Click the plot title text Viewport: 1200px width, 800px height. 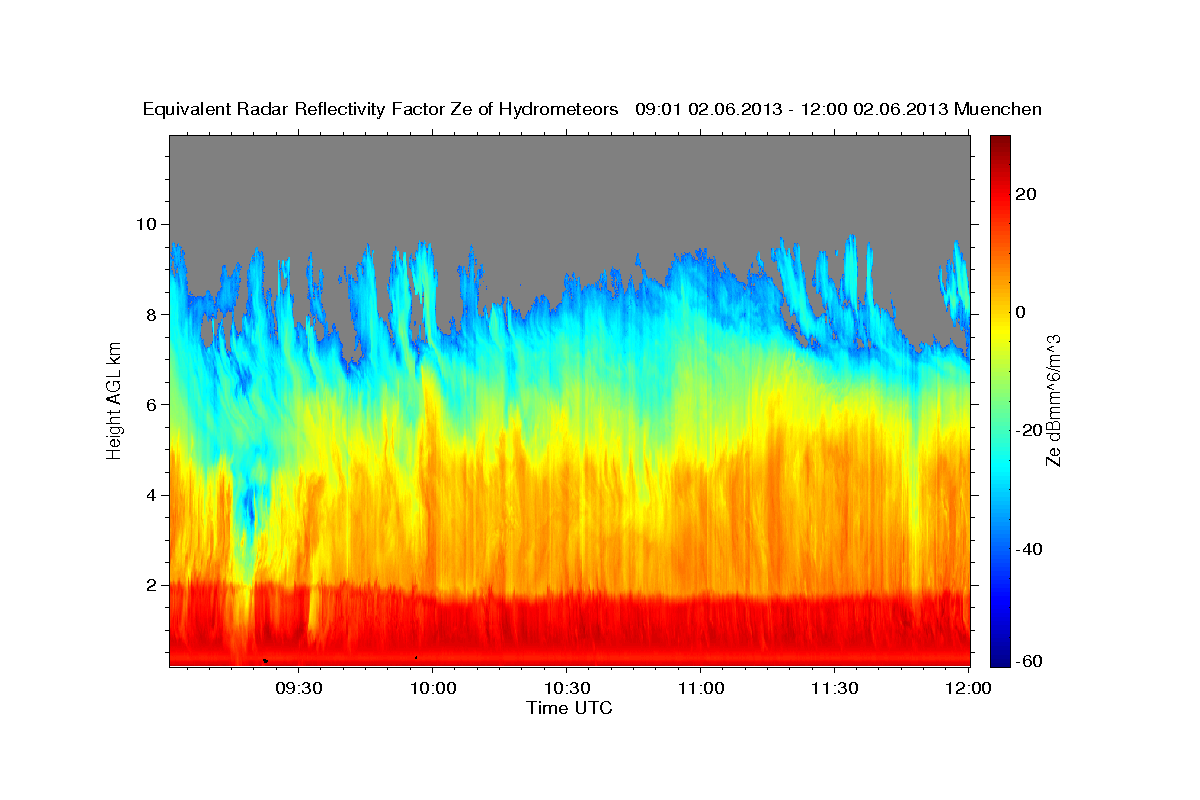tap(592, 109)
